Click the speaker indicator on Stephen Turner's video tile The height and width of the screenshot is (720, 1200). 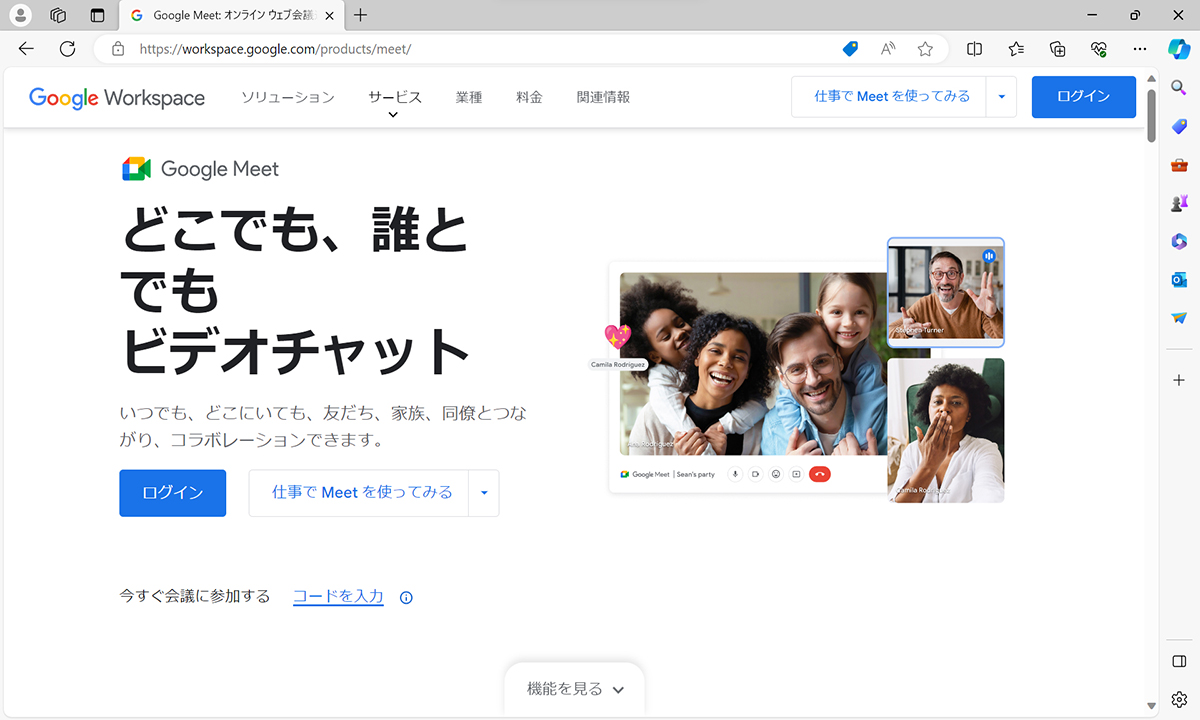pos(989,256)
